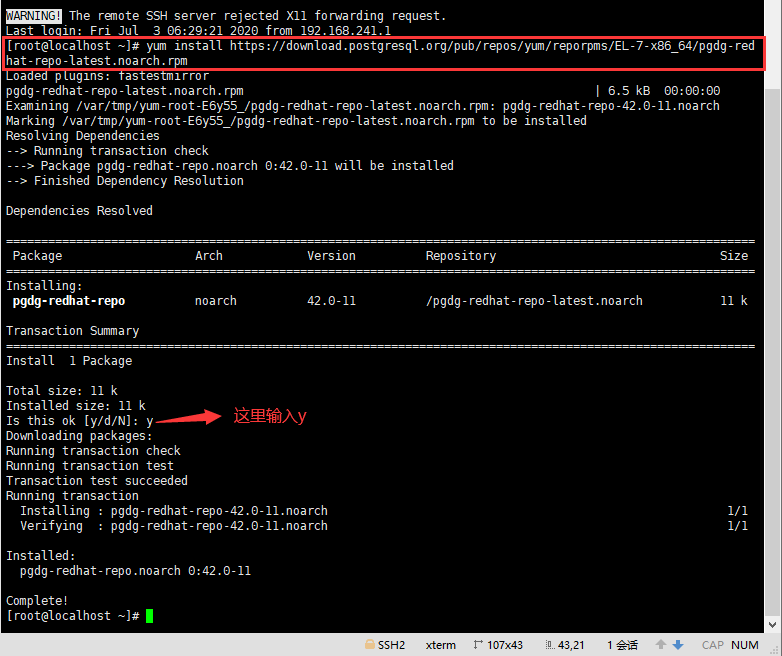Click the 'Examining /var/tmp/yum-root' line
Screen dimensions: 782x656
pyautogui.click(x=363, y=106)
